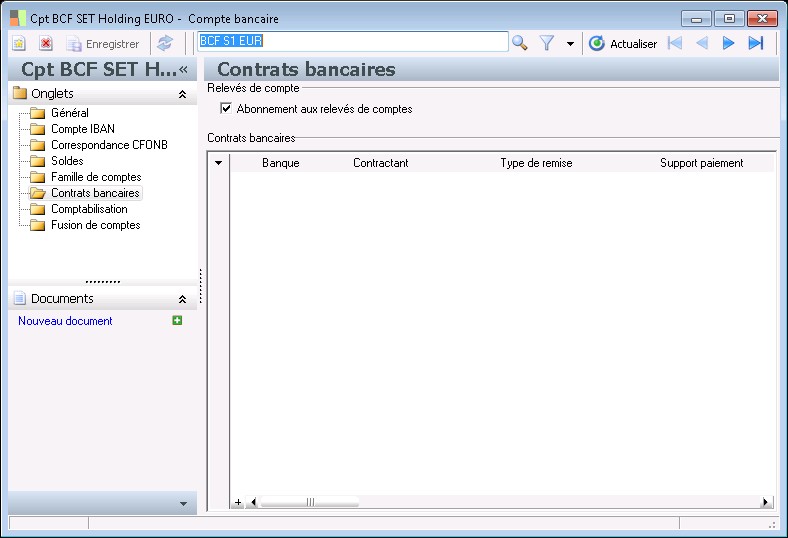This screenshot has height=538, width=788.
Task: Select the Contrats bancaires tree item
Action: point(95,193)
